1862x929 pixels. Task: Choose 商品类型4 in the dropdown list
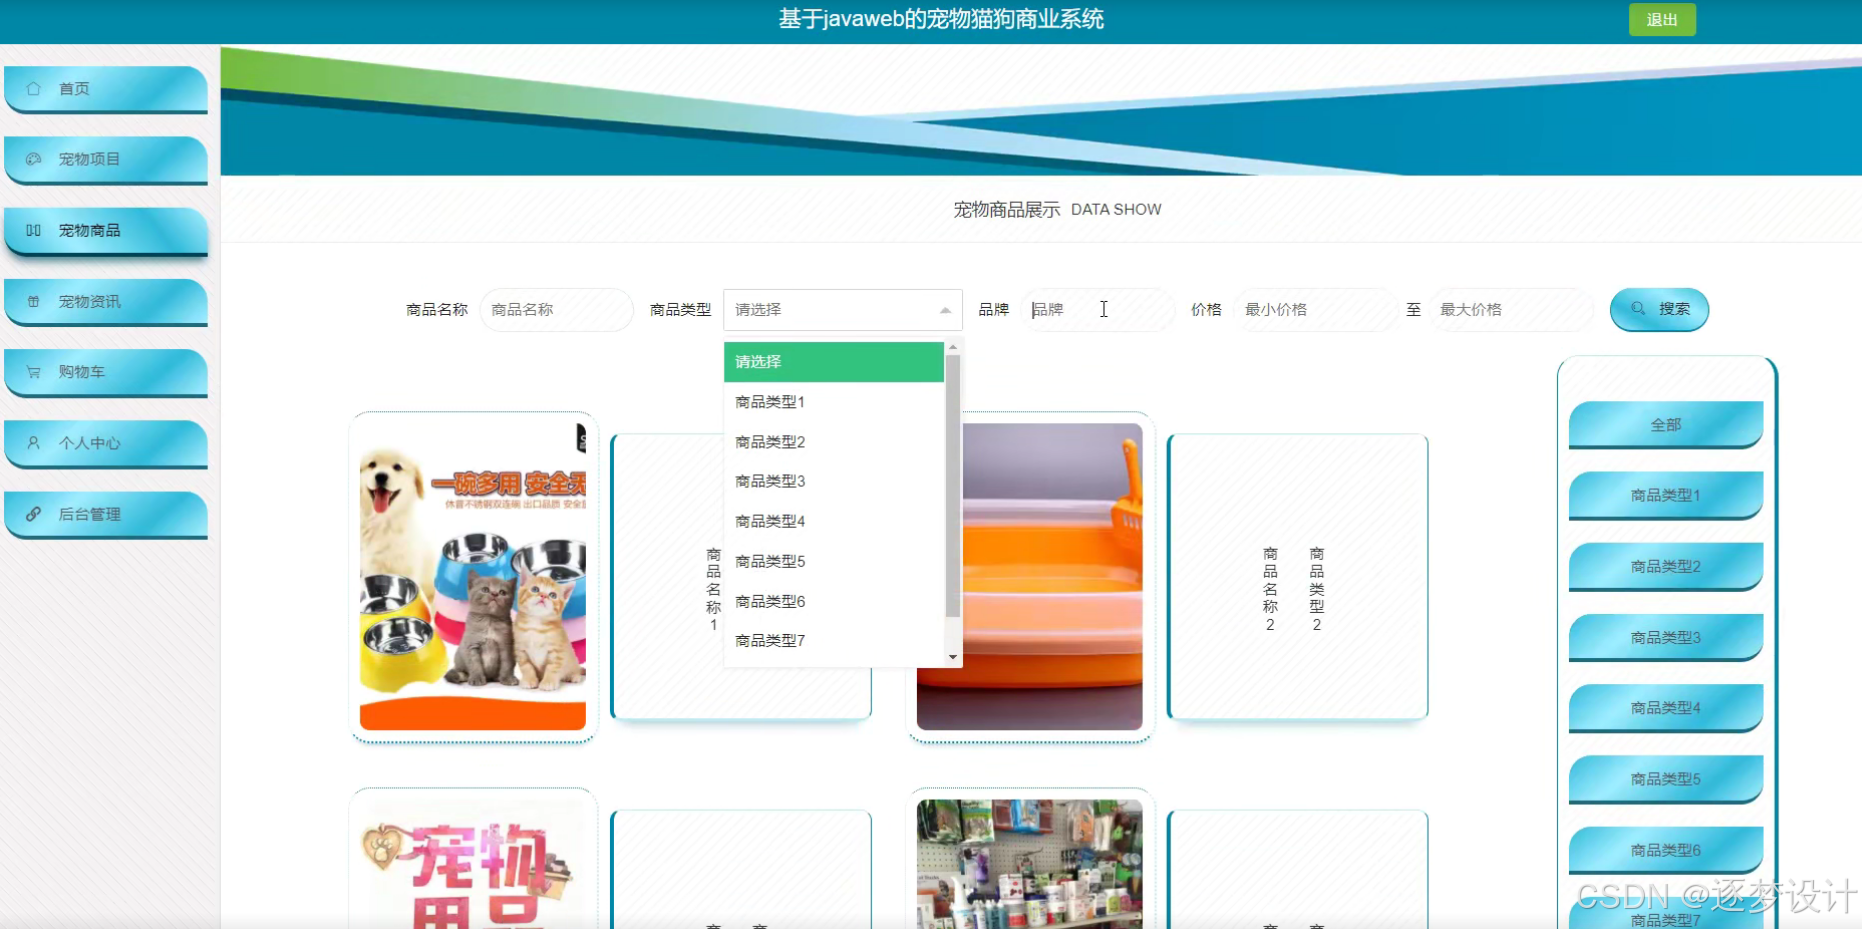(x=834, y=521)
